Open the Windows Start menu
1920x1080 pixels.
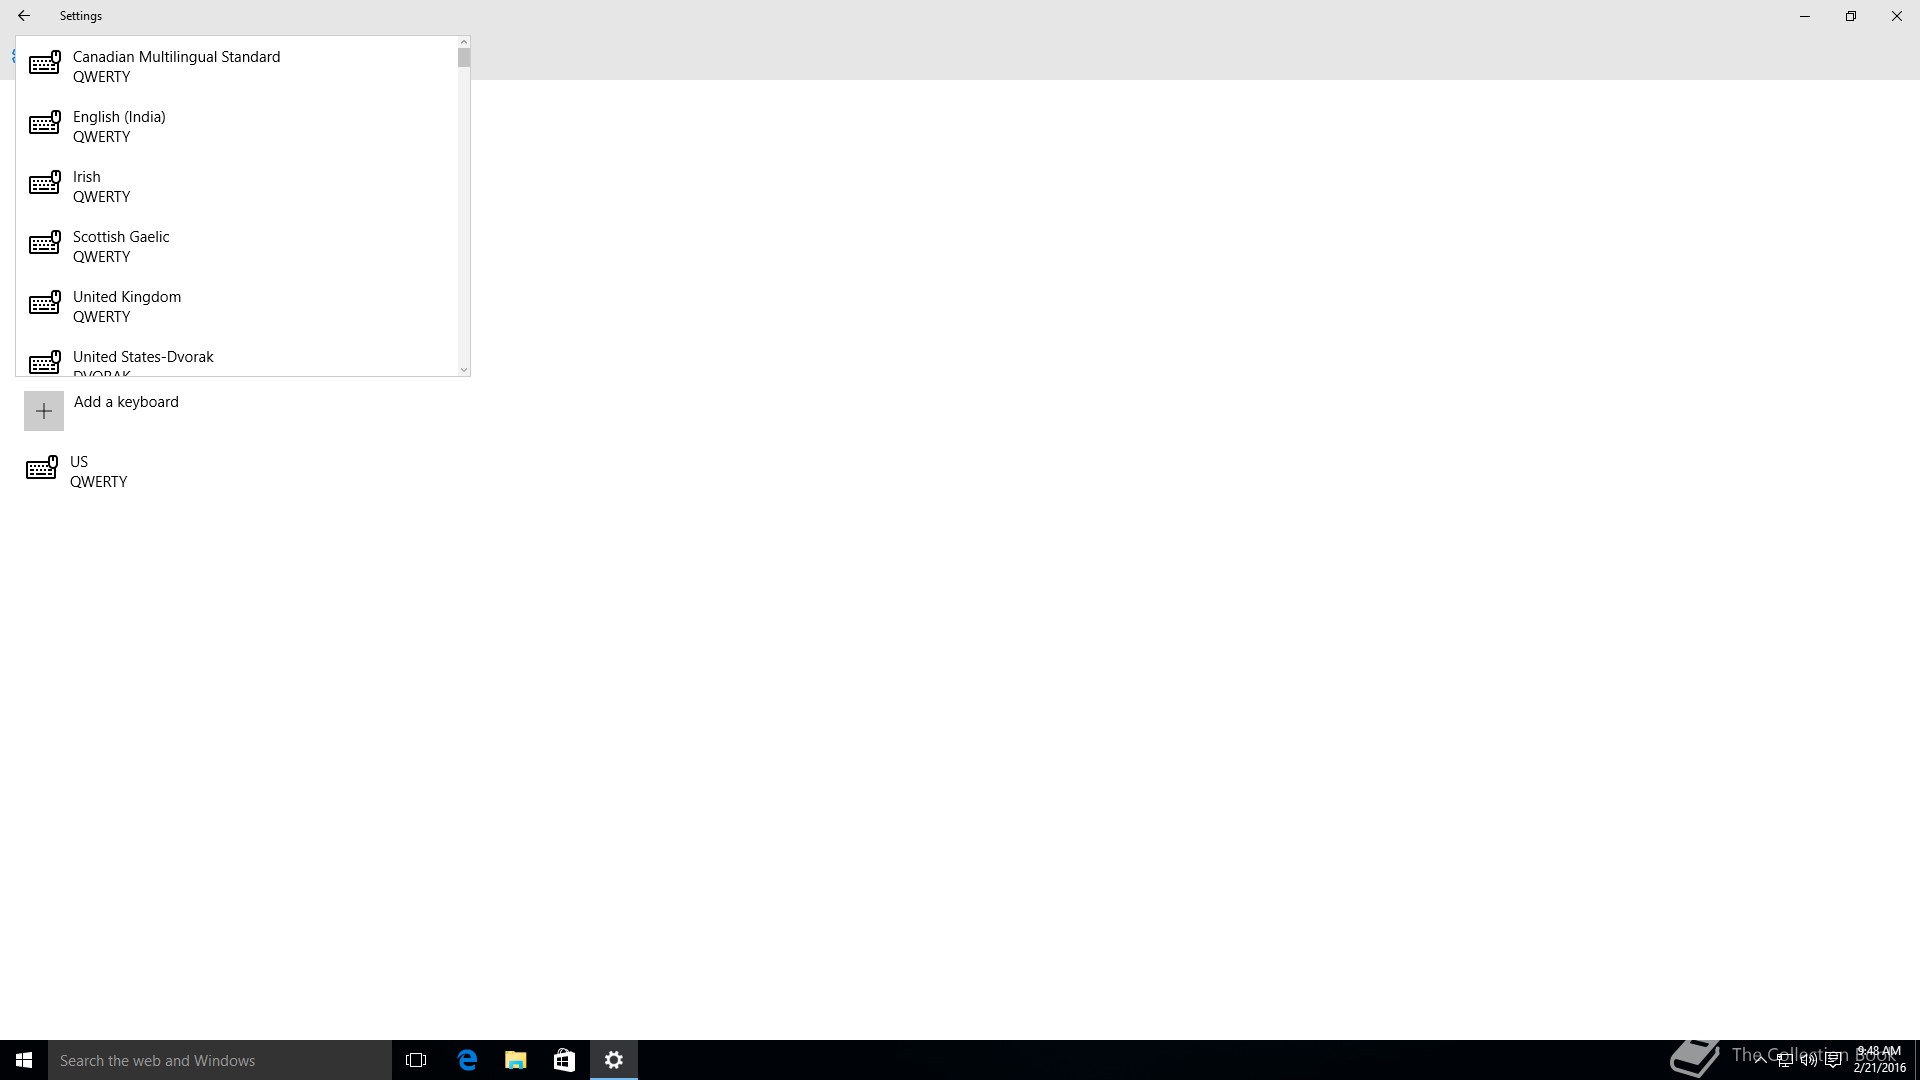[x=24, y=1060]
